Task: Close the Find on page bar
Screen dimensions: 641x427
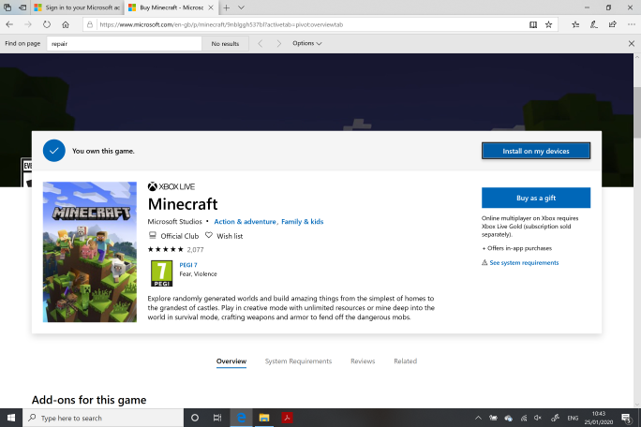Action: pyautogui.click(x=631, y=43)
